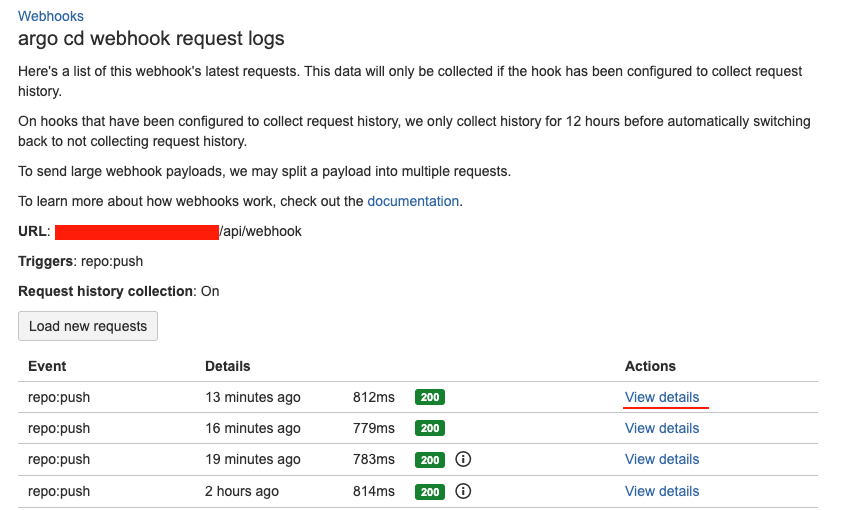Click the Load new requests button
Screen dimensions: 845x510
coord(88,326)
